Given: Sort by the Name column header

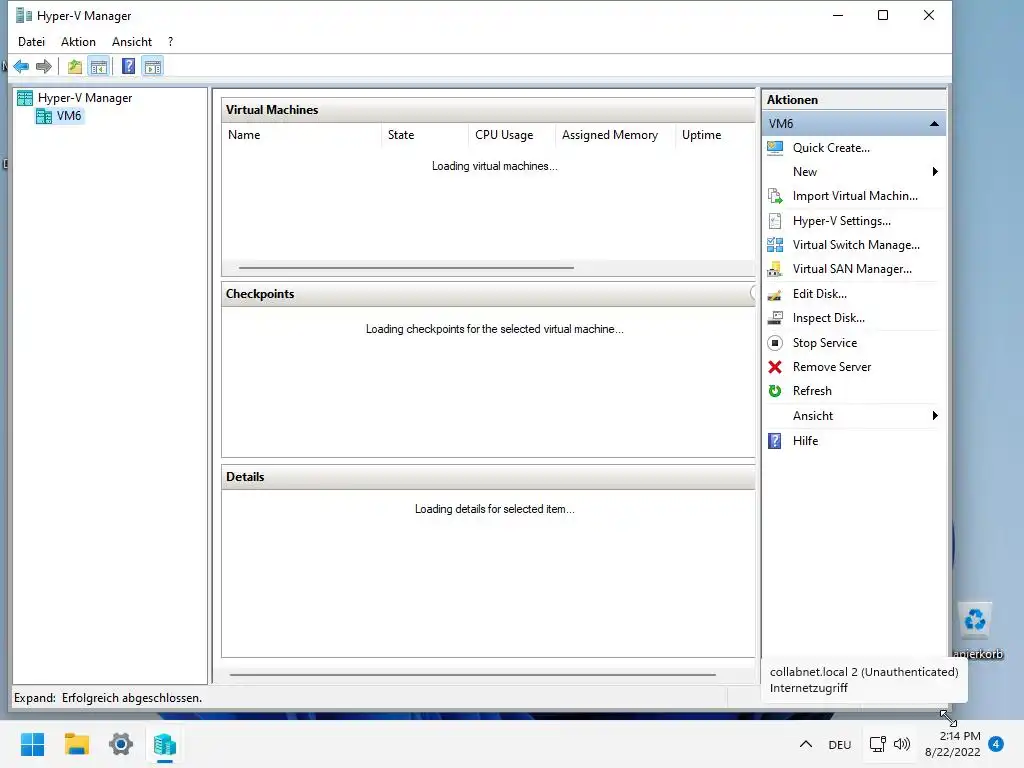Looking at the screenshot, I should (x=302, y=135).
